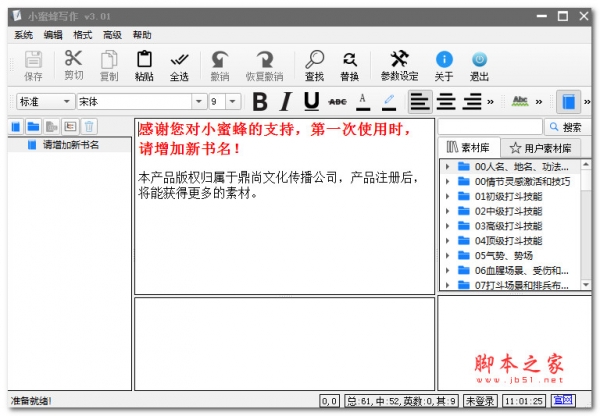This screenshot has width=600, height=416.
Task: Click the 全选 double-check icon
Action: pyautogui.click(x=179, y=59)
